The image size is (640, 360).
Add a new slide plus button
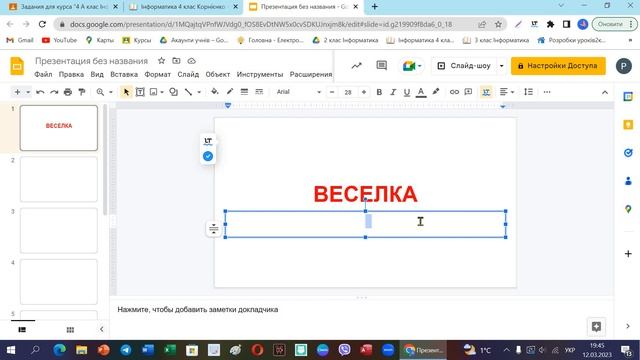point(17,92)
